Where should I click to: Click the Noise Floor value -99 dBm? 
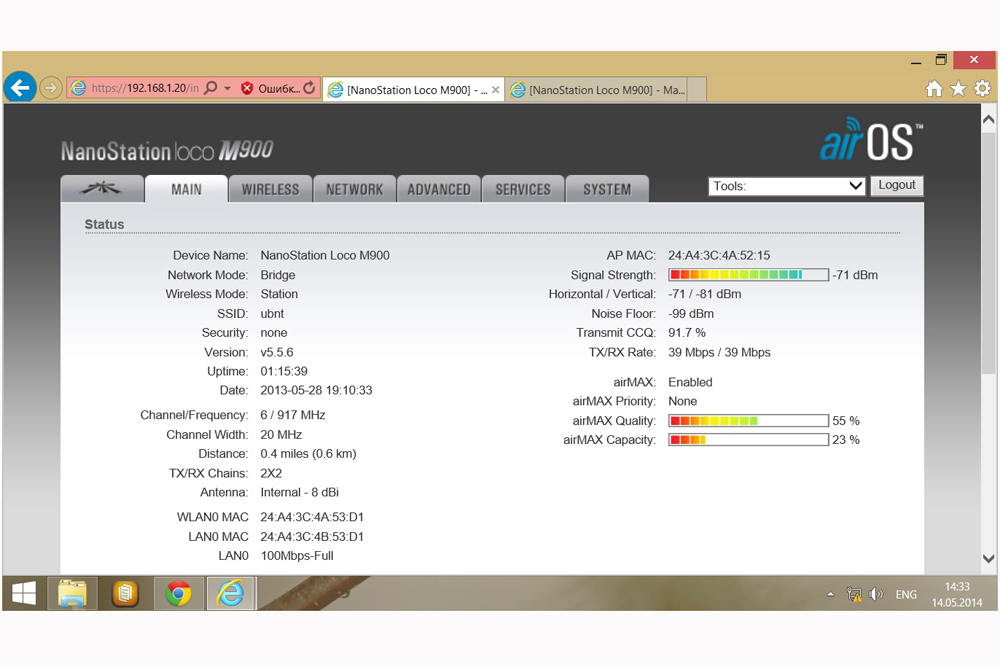point(691,314)
